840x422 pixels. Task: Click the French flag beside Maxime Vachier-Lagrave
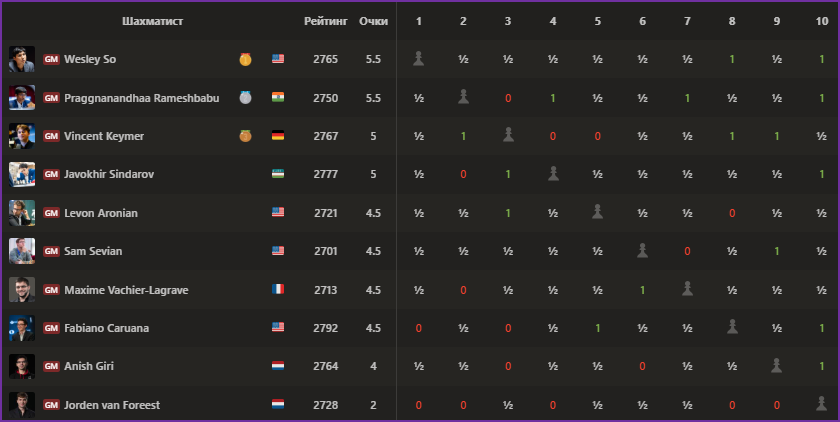pyautogui.click(x=278, y=289)
